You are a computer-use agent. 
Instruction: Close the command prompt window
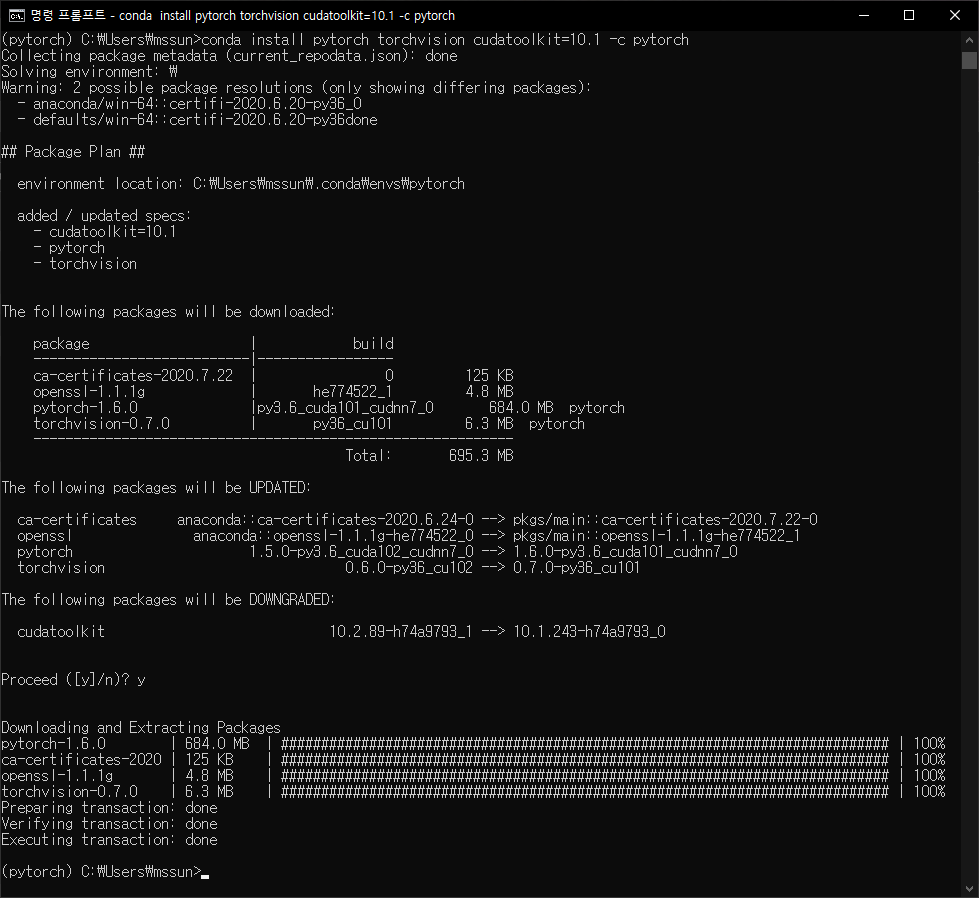[x=955, y=16]
